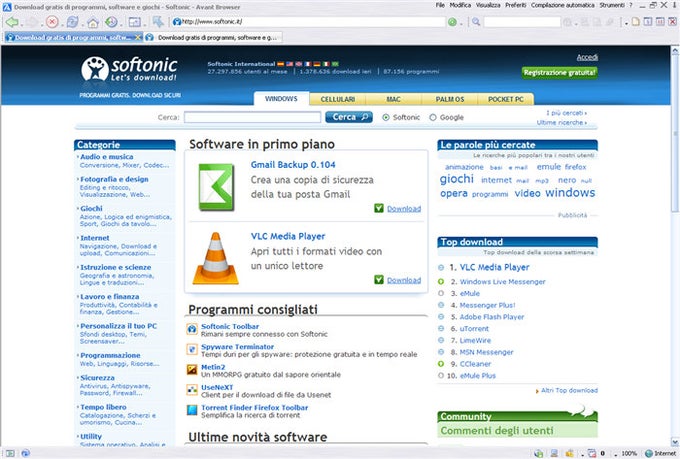Switch to the PALM OS tab
Viewport: 680px width, 459px height.
coord(450,99)
